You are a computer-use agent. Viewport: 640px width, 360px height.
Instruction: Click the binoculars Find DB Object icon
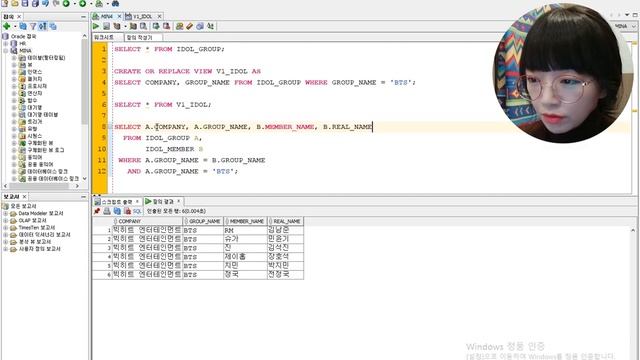pyautogui.click(x=116, y=3)
